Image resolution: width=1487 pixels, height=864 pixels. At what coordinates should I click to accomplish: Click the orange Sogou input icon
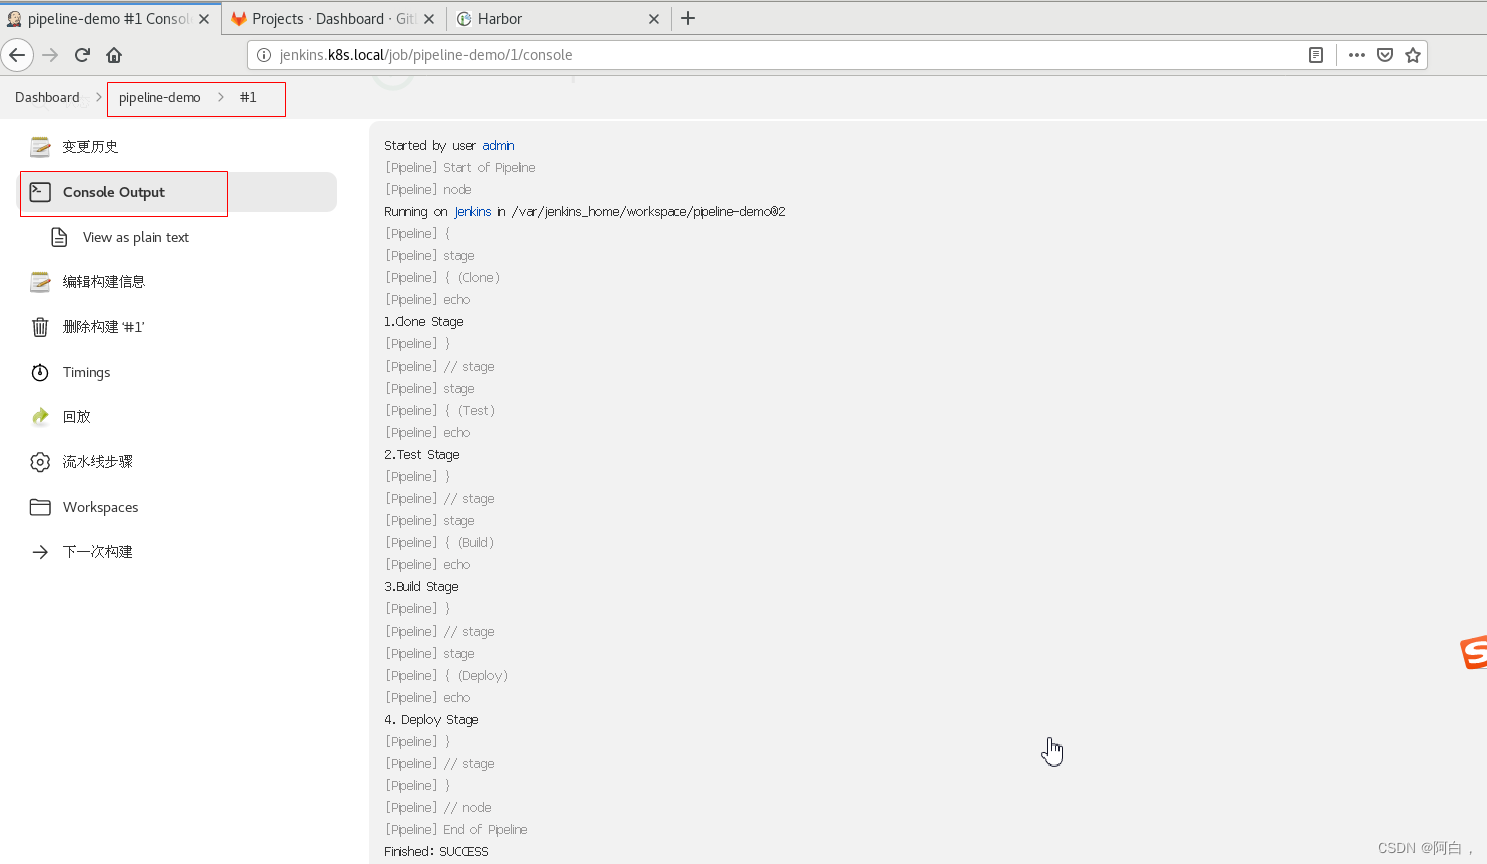coord(1474,653)
